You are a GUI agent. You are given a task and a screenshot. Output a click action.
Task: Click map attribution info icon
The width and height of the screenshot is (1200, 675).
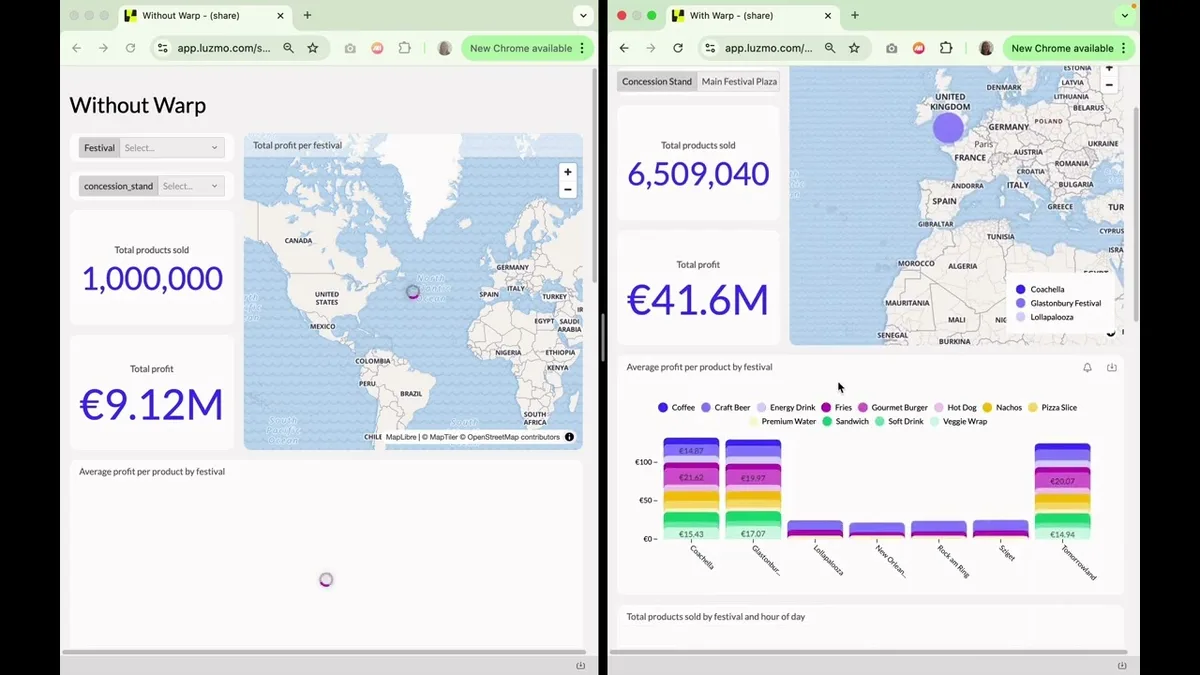tap(569, 437)
